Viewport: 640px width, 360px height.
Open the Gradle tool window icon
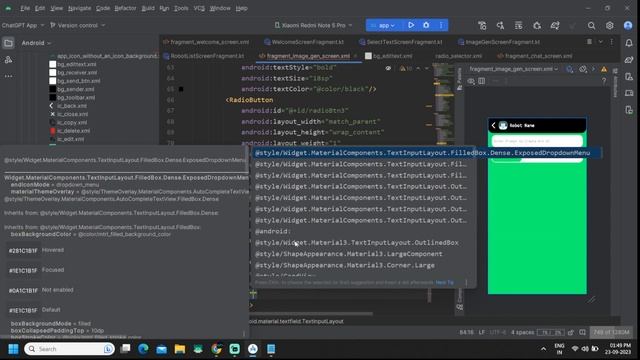629,60
